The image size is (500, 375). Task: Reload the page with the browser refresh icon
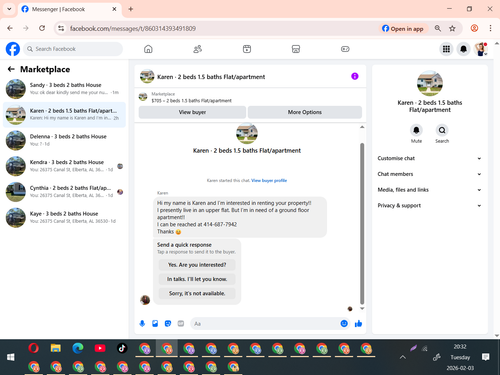[x=42, y=28]
